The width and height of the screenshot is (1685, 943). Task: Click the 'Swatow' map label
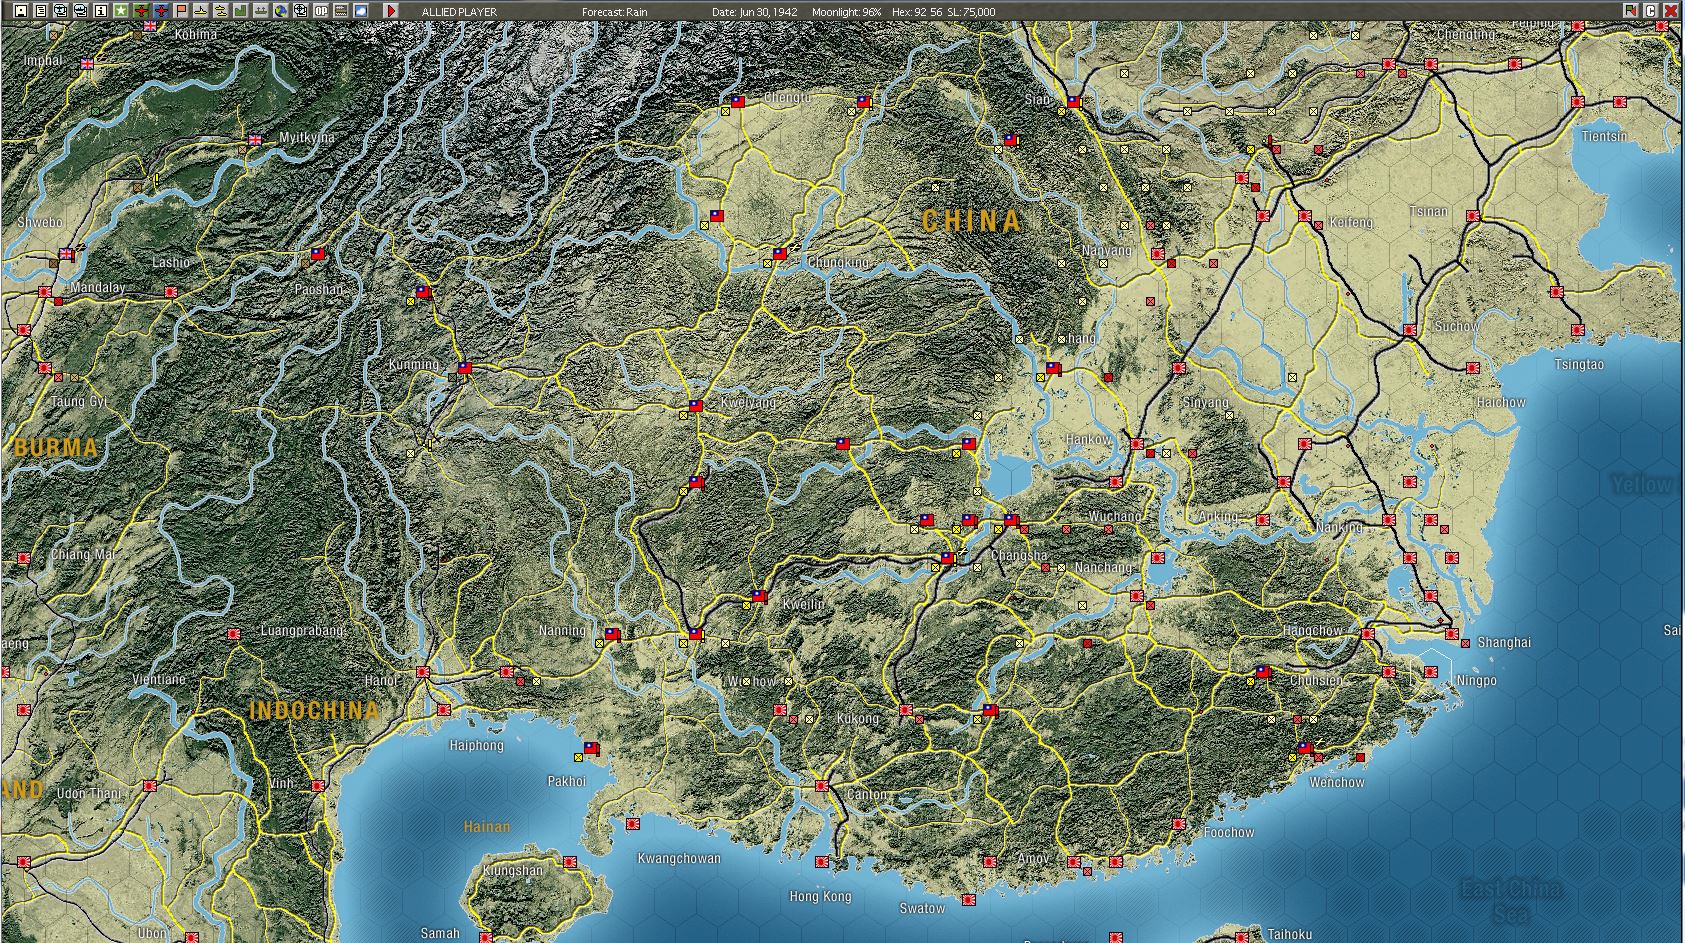pyautogui.click(x=922, y=909)
